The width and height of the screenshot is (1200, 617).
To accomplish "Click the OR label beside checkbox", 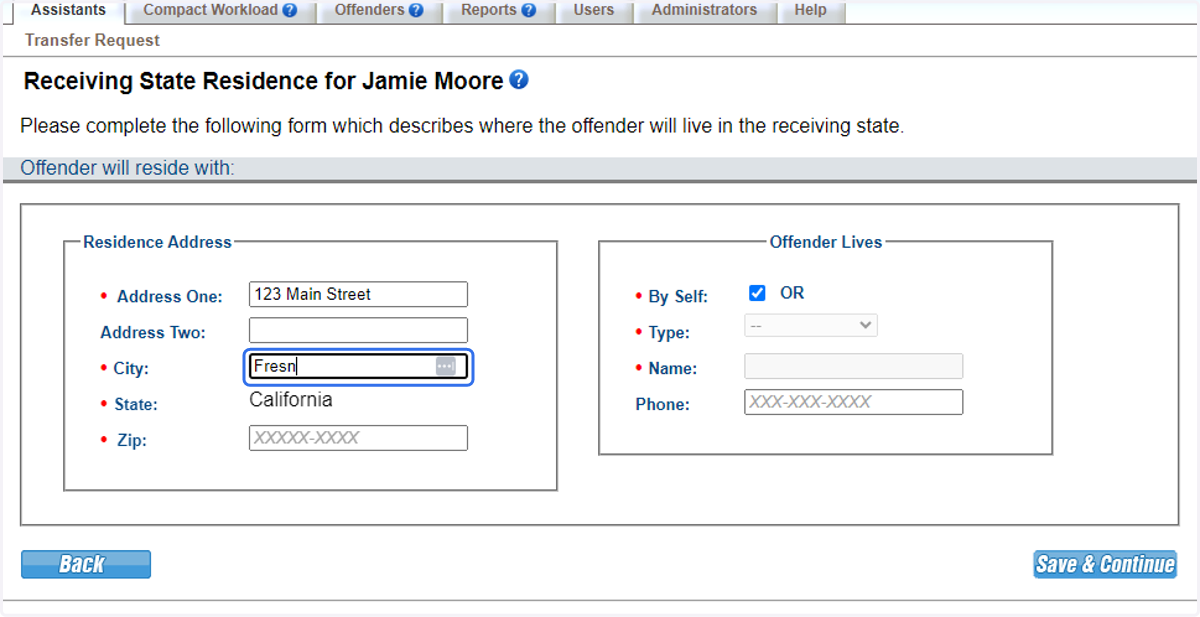I will tap(792, 293).
